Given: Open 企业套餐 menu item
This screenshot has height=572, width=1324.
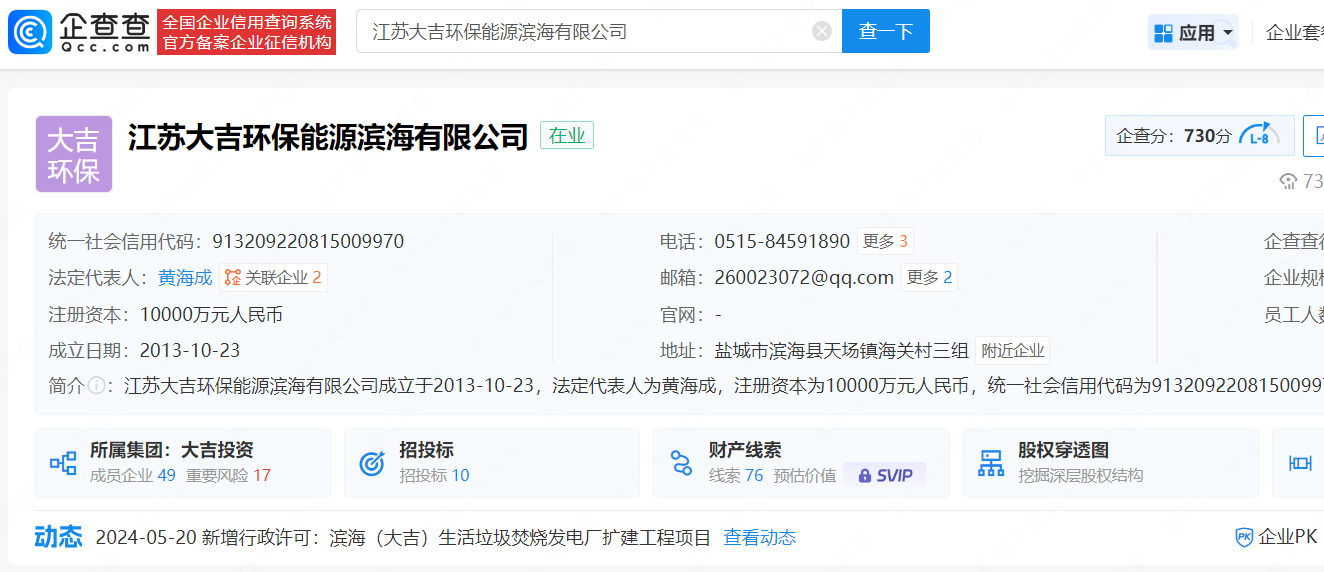Looking at the screenshot, I should [x=1295, y=33].
